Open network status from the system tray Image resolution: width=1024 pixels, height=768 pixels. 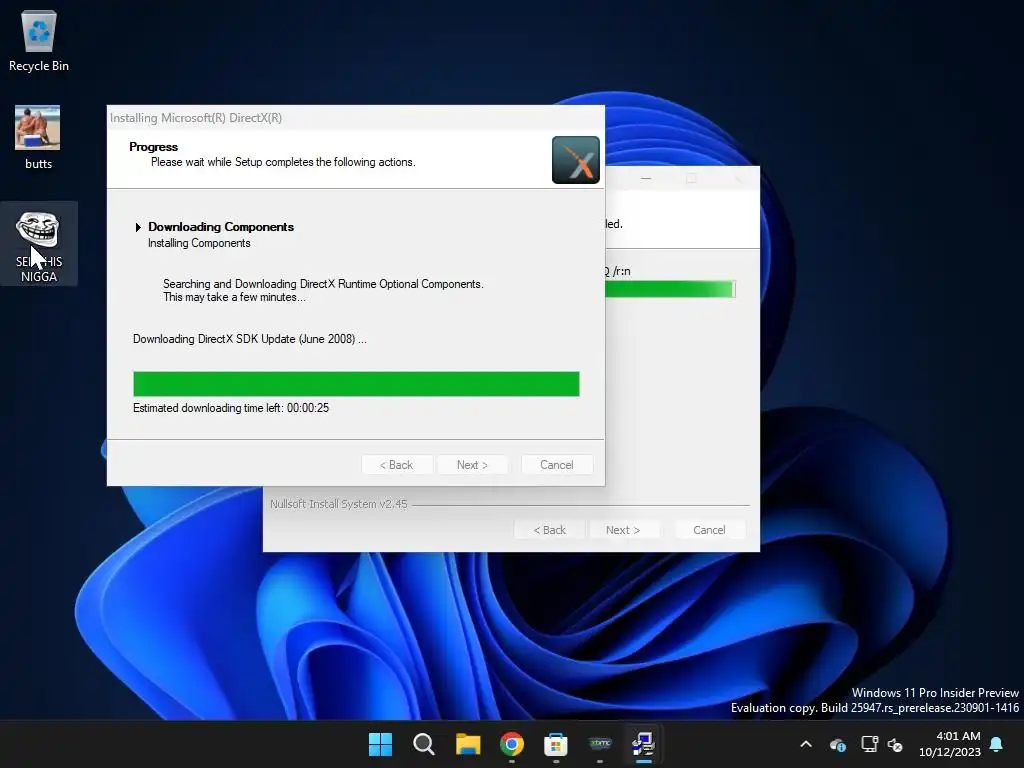(x=869, y=744)
